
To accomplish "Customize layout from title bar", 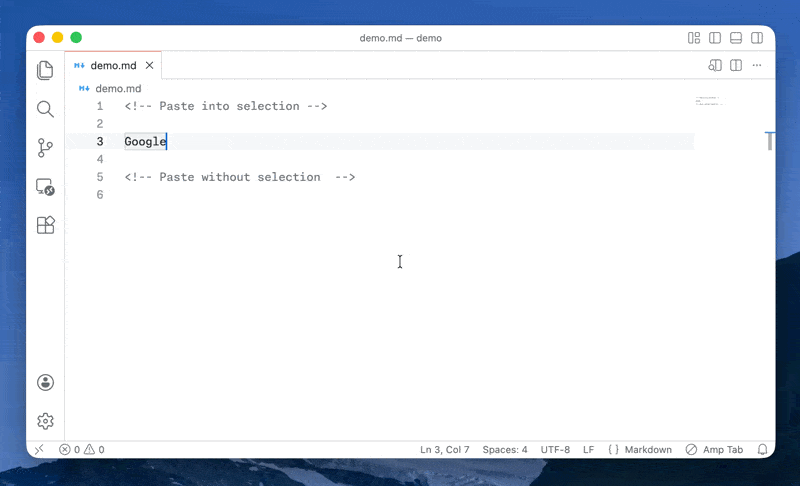I will (694, 38).
